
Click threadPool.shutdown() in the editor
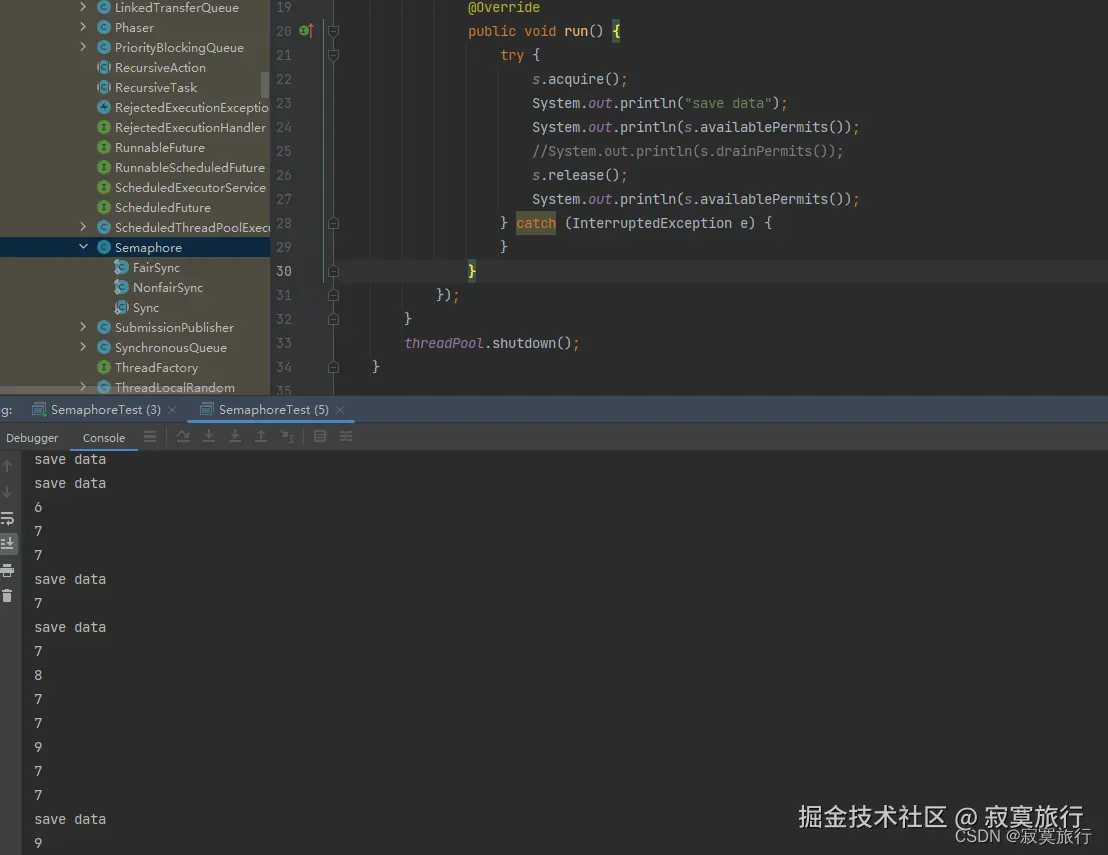pyautogui.click(x=492, y=343)
